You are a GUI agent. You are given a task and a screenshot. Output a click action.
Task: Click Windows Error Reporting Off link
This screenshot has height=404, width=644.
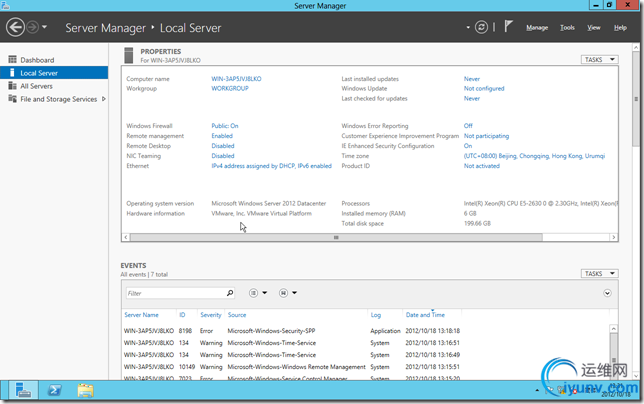point(468,126)
